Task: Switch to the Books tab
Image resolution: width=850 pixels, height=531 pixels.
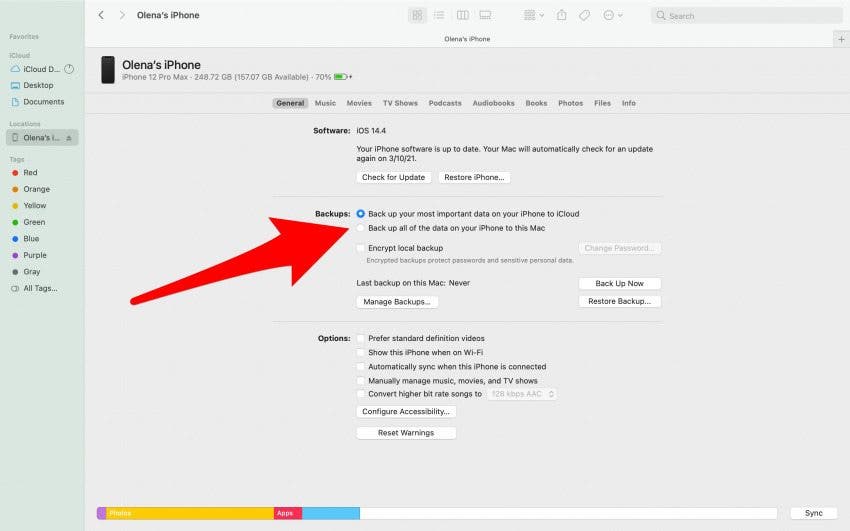Action: point(536,103)
